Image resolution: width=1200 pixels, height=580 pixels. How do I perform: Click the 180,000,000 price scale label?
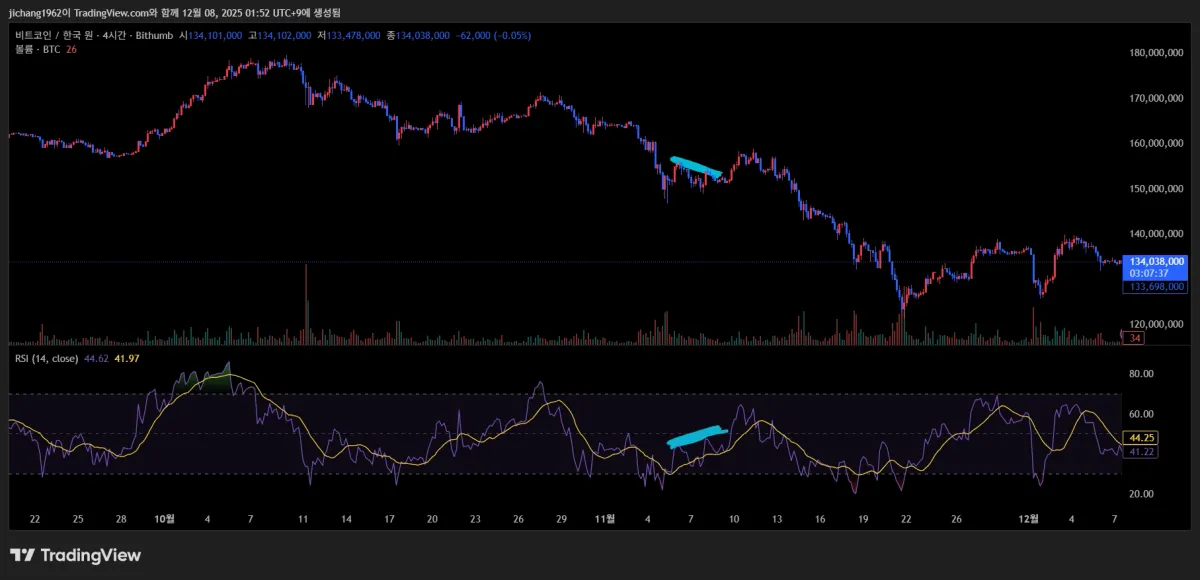[x=1155, y=53]
